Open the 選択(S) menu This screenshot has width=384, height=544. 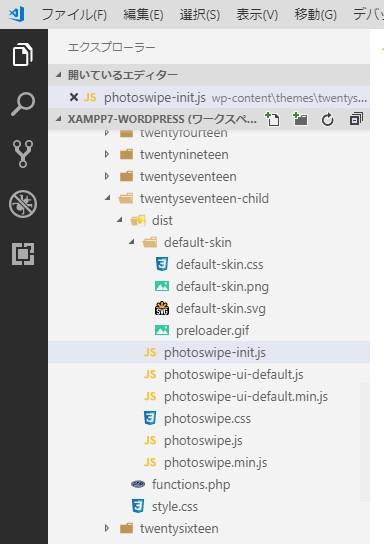pos(200,15)
